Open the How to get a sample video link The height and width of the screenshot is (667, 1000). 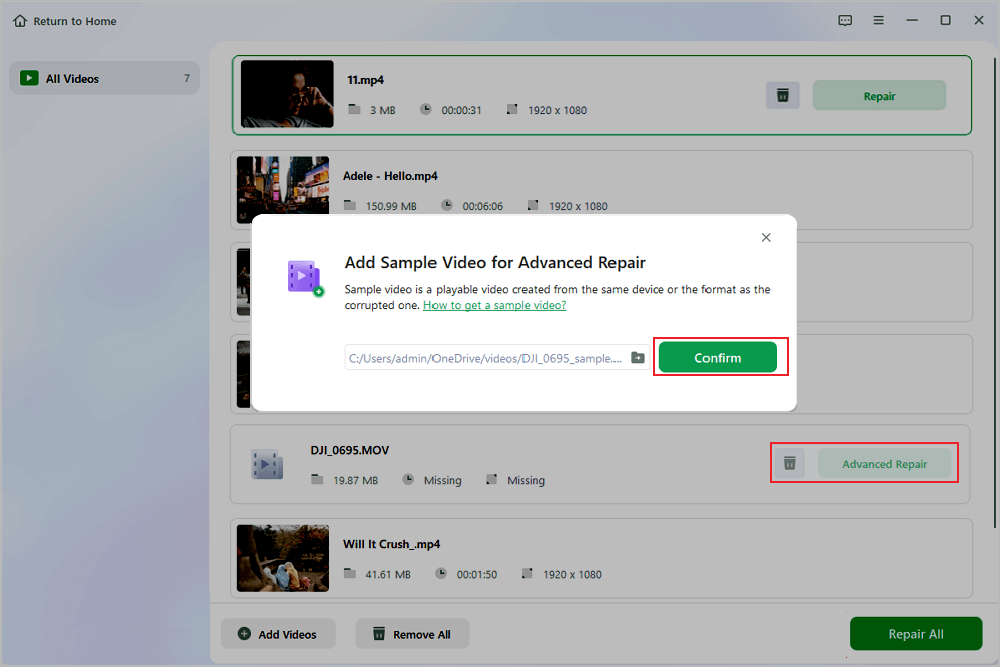coord(494,305)
